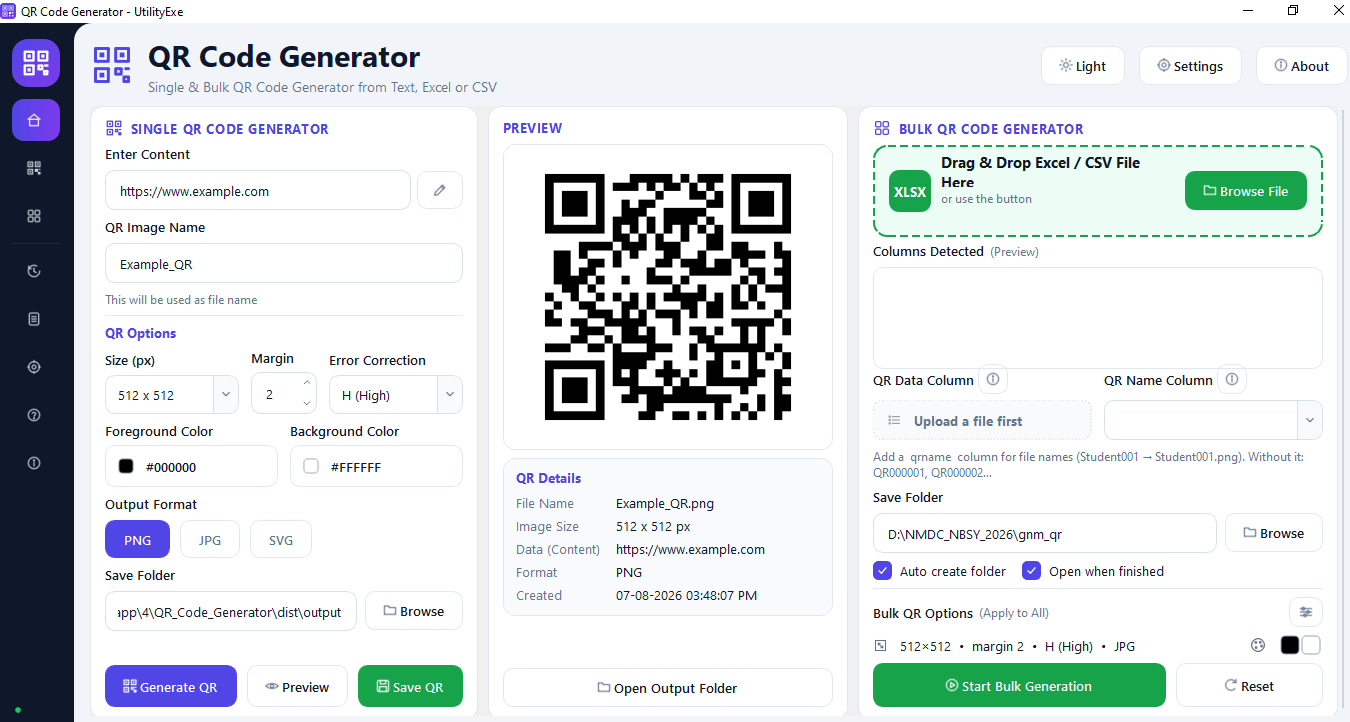Pick the white background color swatch
Image resolution: width=1350 pixels, height=722 pixels.
coord(311,466)
